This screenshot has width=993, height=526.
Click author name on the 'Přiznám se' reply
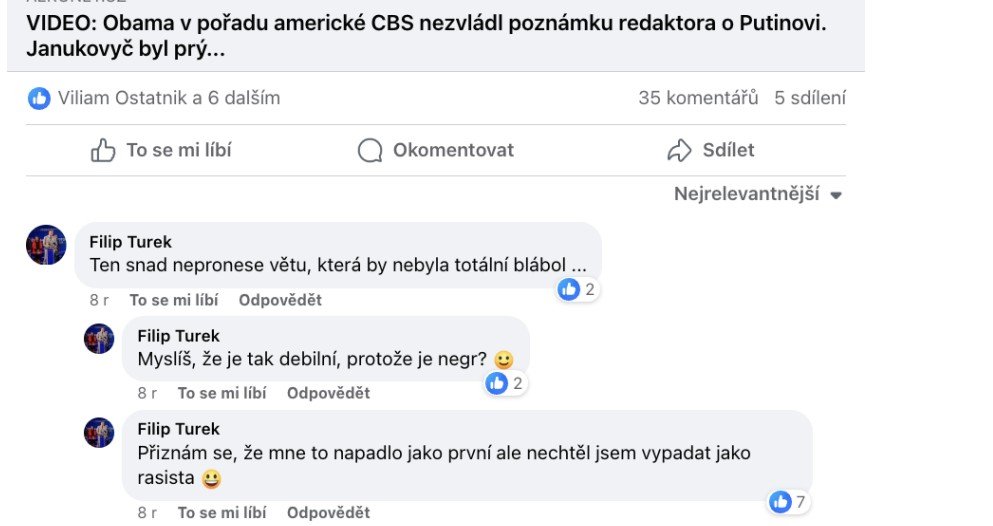point(178,429)
